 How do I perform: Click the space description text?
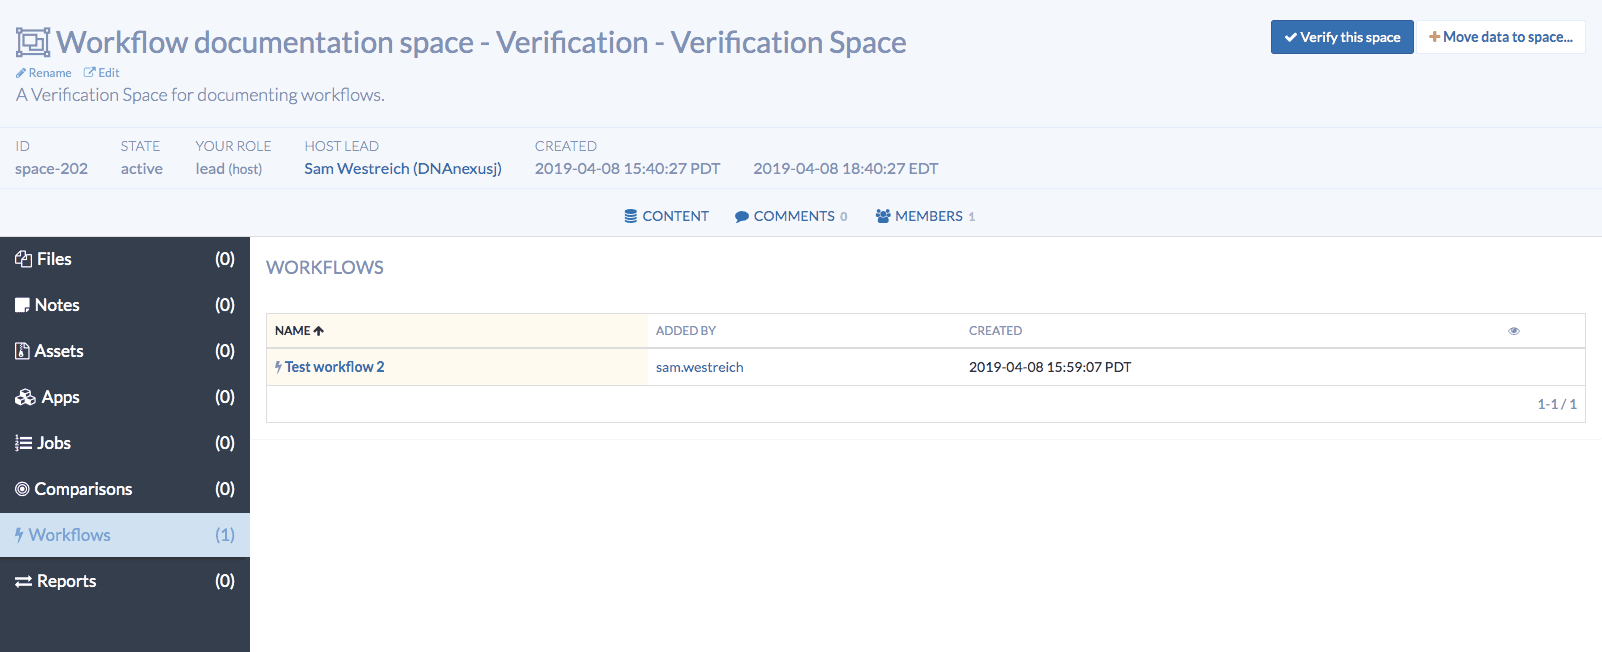[200, 95]
